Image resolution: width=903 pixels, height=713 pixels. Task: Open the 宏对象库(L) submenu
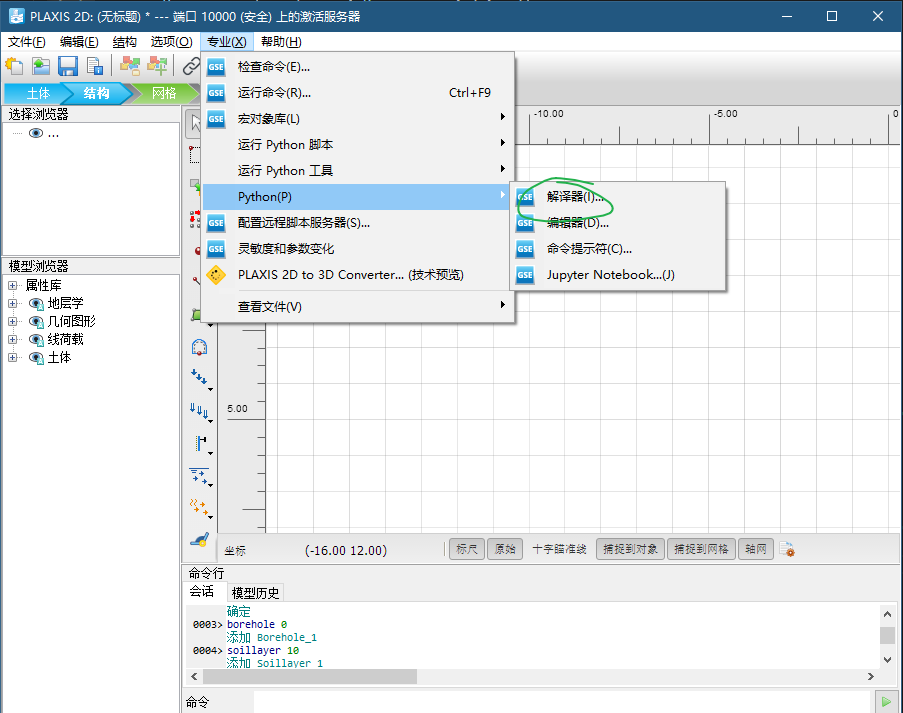point(358,119)
